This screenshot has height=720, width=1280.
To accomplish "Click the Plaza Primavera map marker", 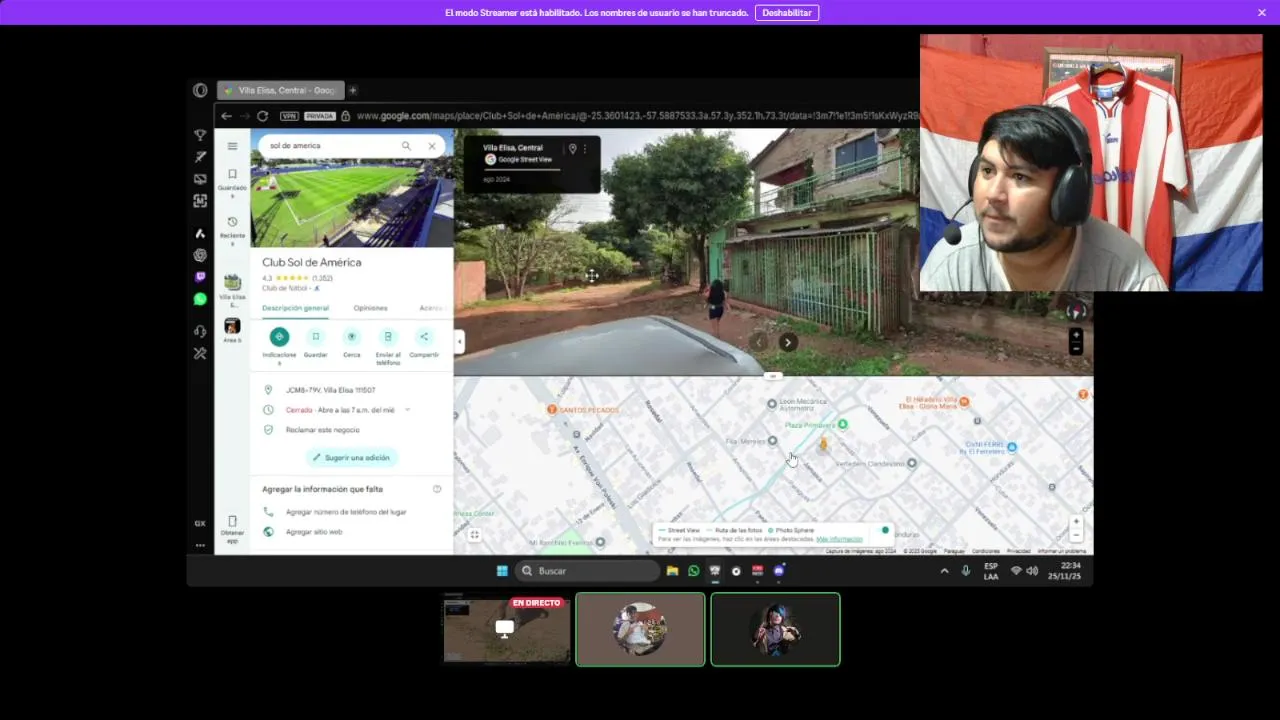I will pyautogui.click(x=843, y=425).
